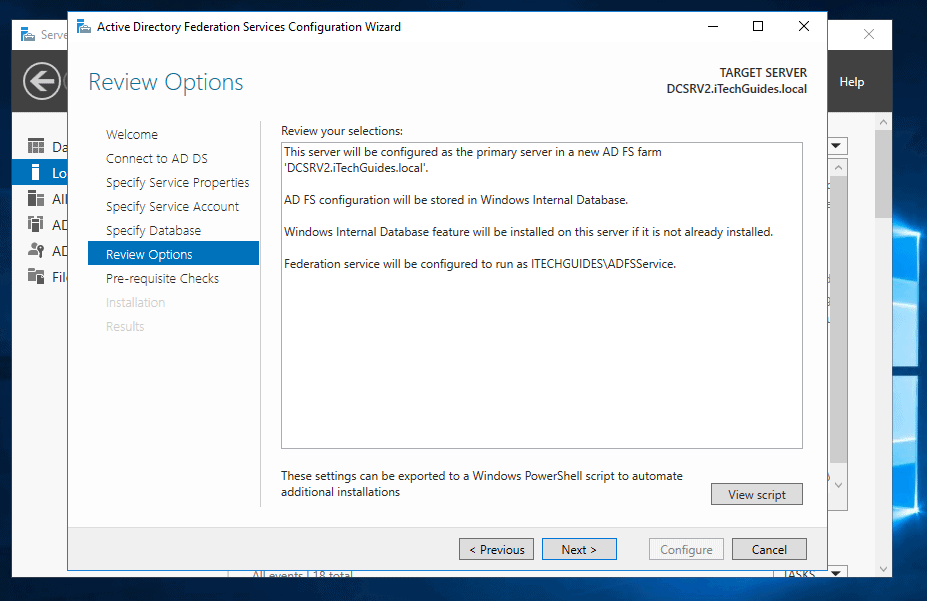
Task: Click Help in Server Manager
Action: (x=852, y=81)
